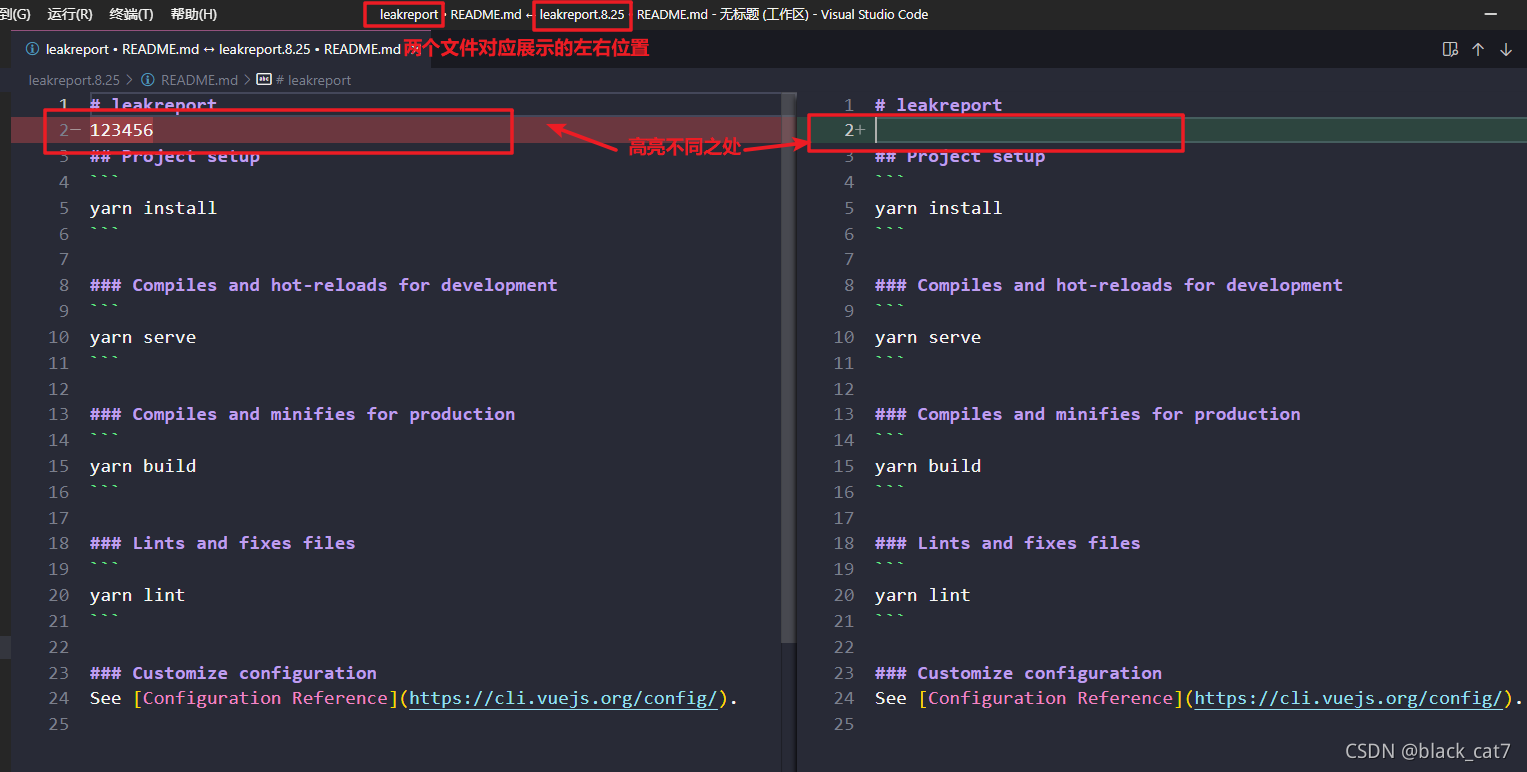Click Customize configuration heading, left pane

click(x=233, y=673)
